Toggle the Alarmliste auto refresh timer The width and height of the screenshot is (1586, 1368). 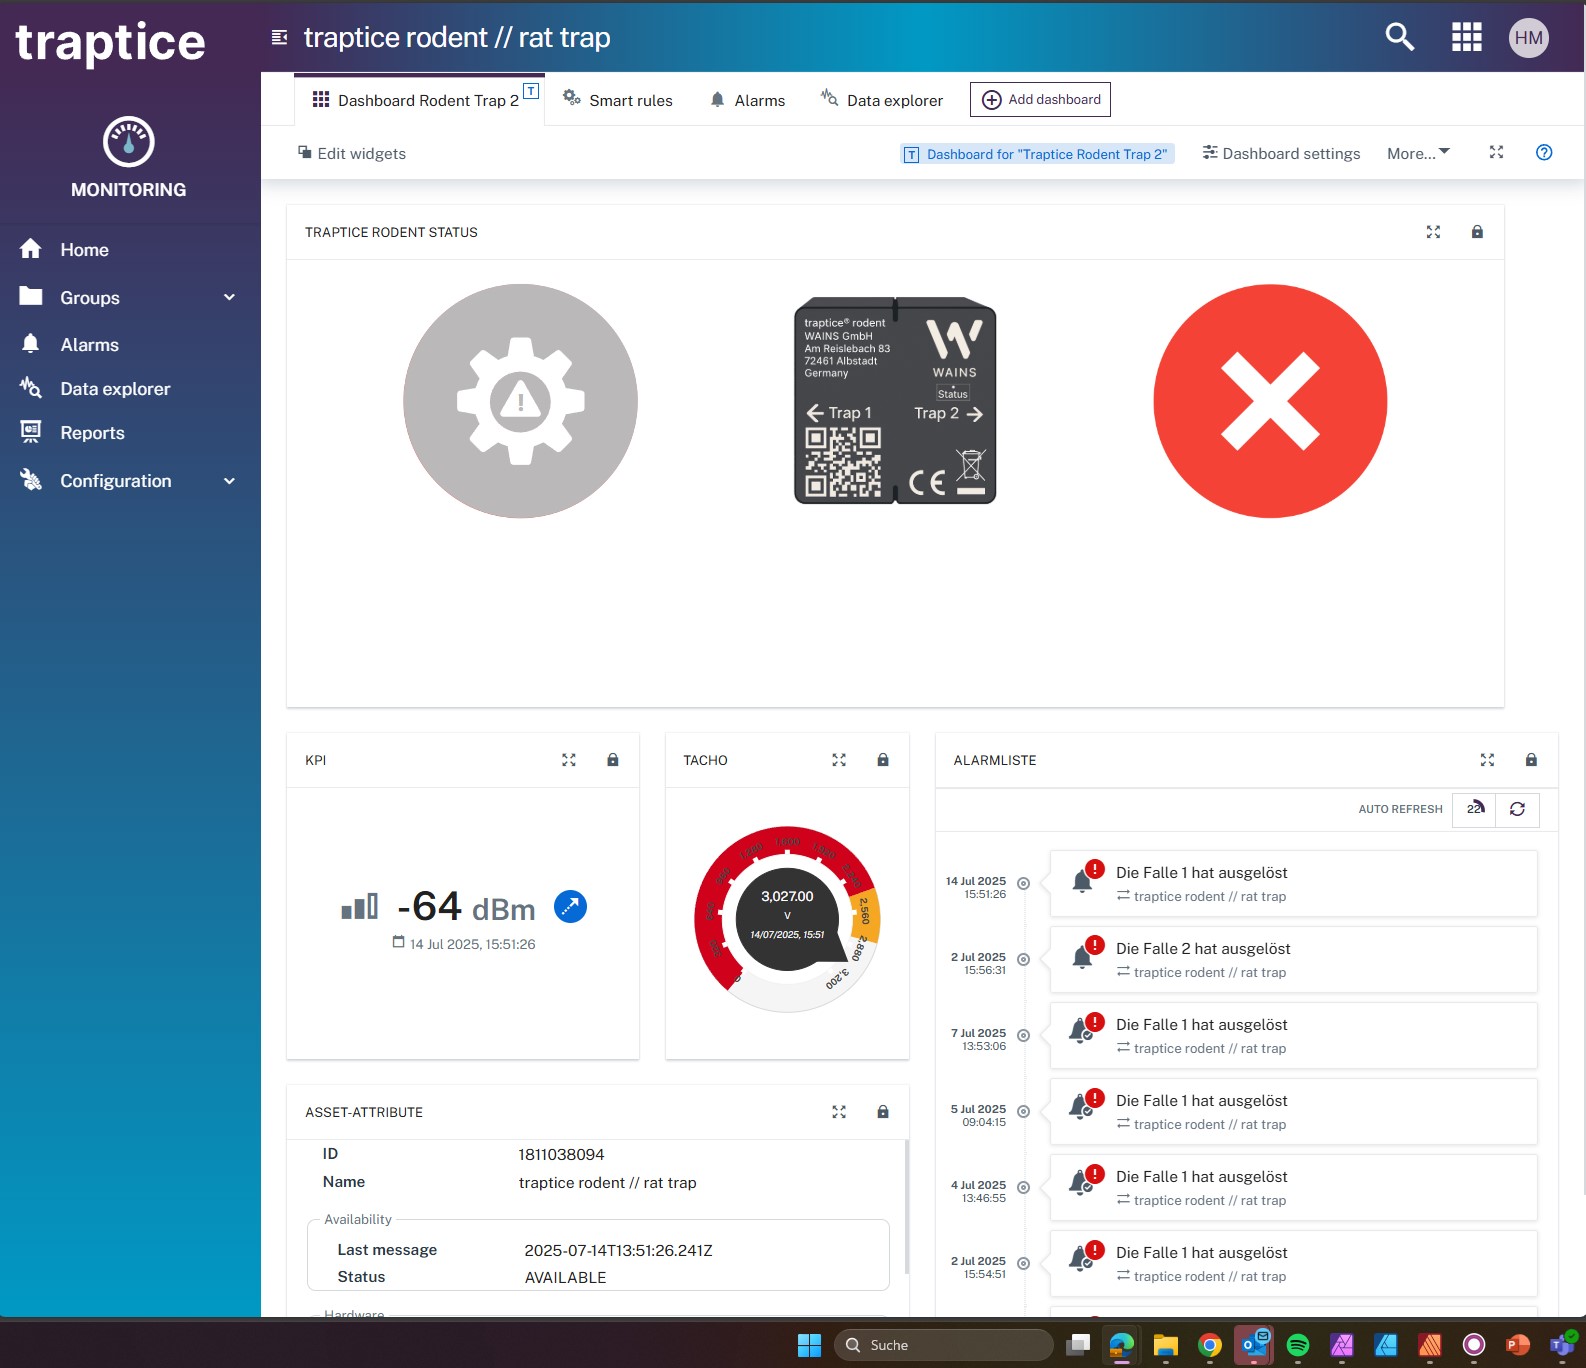coord(1474,809)
